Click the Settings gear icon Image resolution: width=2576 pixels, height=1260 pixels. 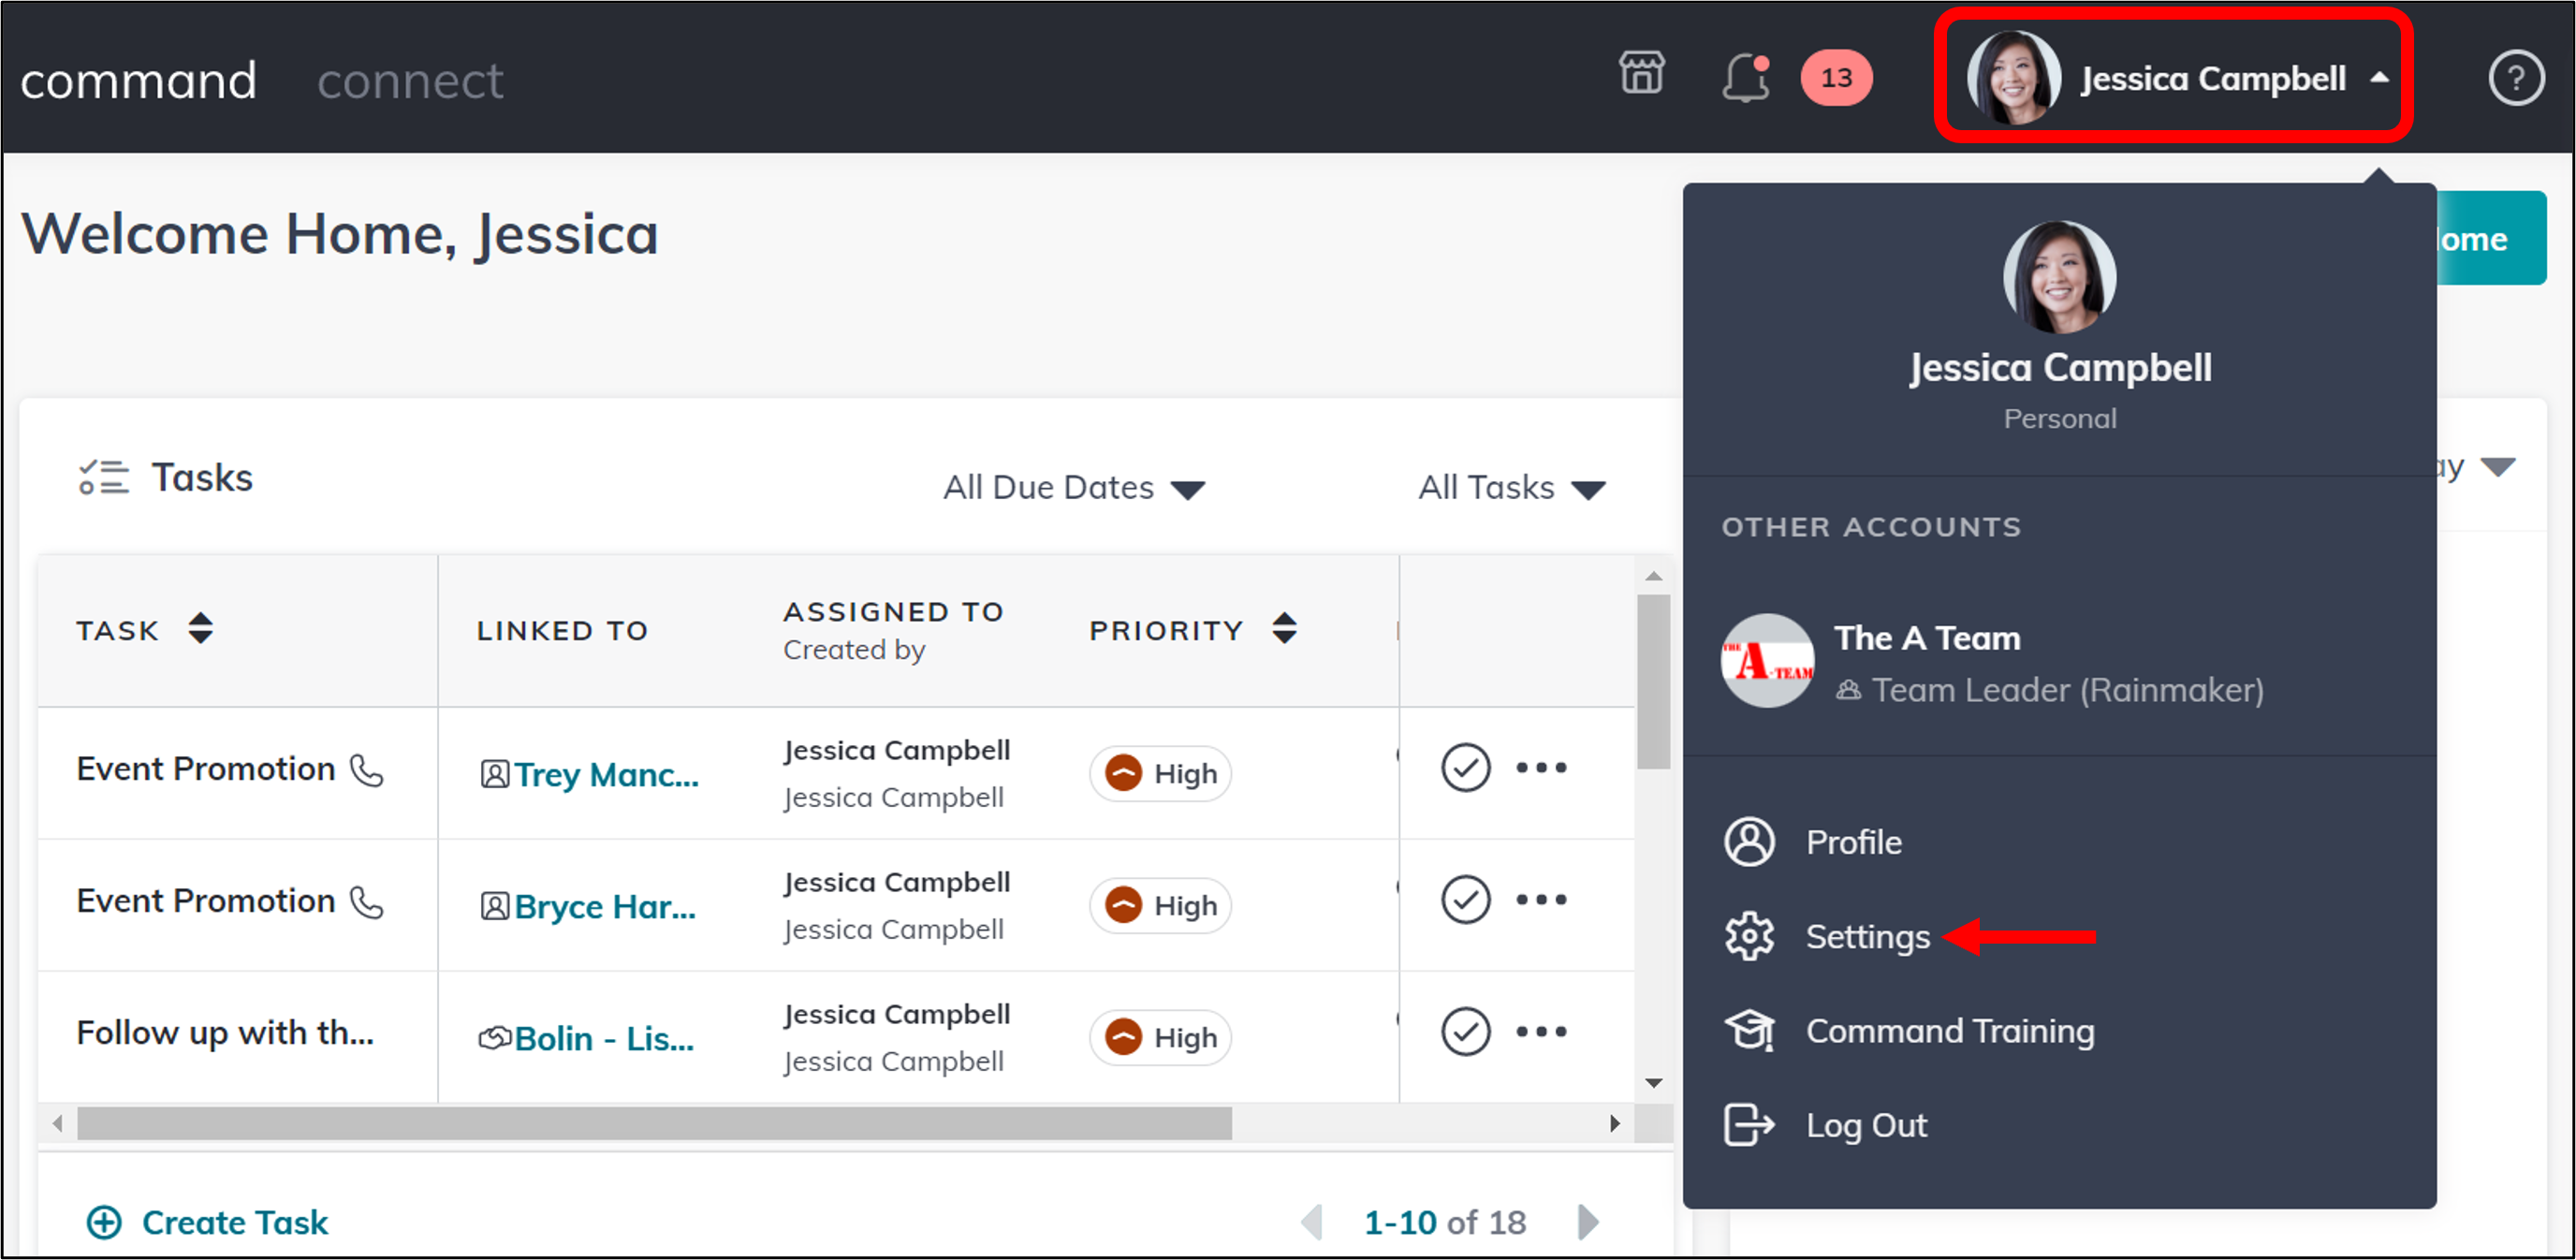click(1749, 936)
